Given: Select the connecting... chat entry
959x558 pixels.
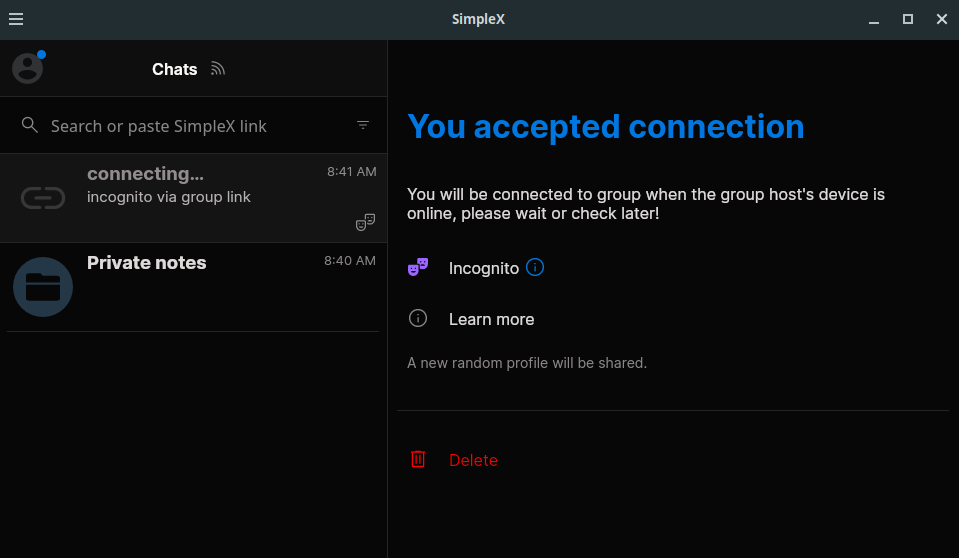Looking at the screenshot, I should [193, 198].
